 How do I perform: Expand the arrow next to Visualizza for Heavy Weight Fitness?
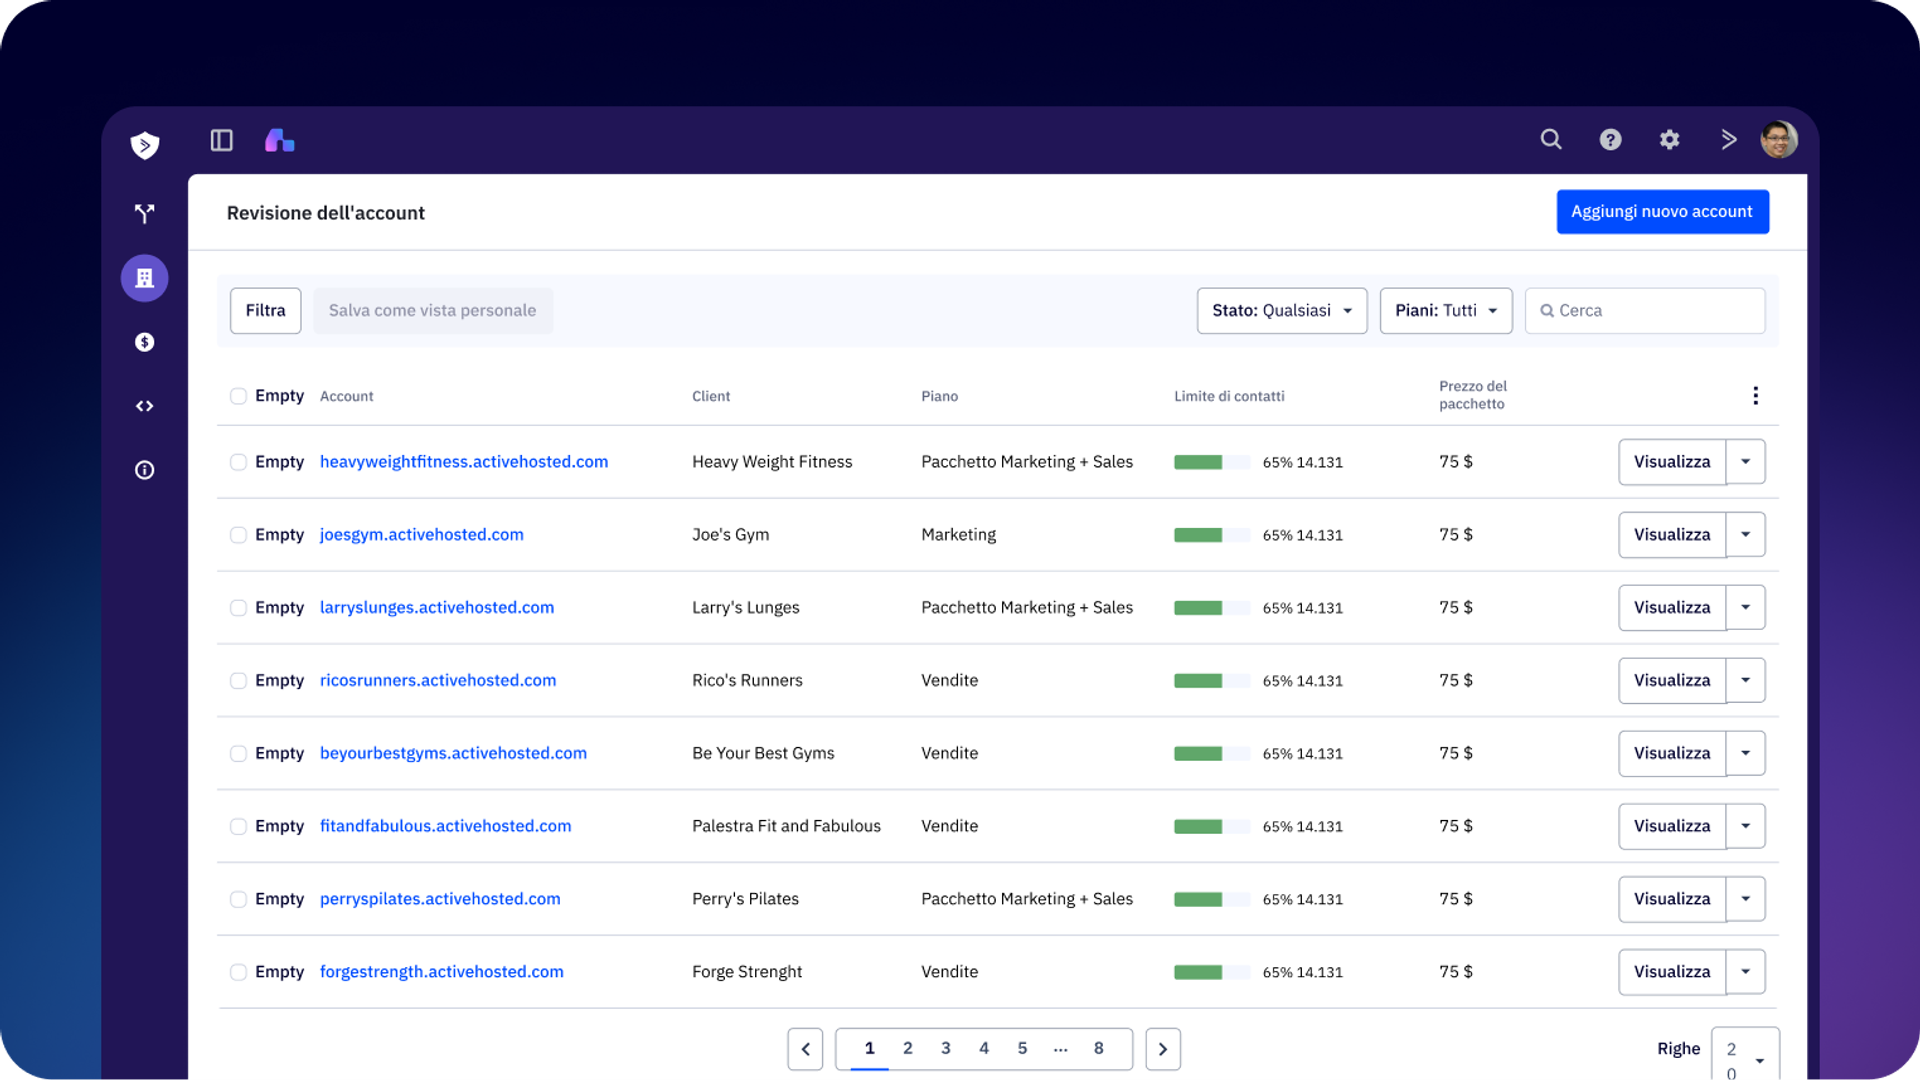1746,462
